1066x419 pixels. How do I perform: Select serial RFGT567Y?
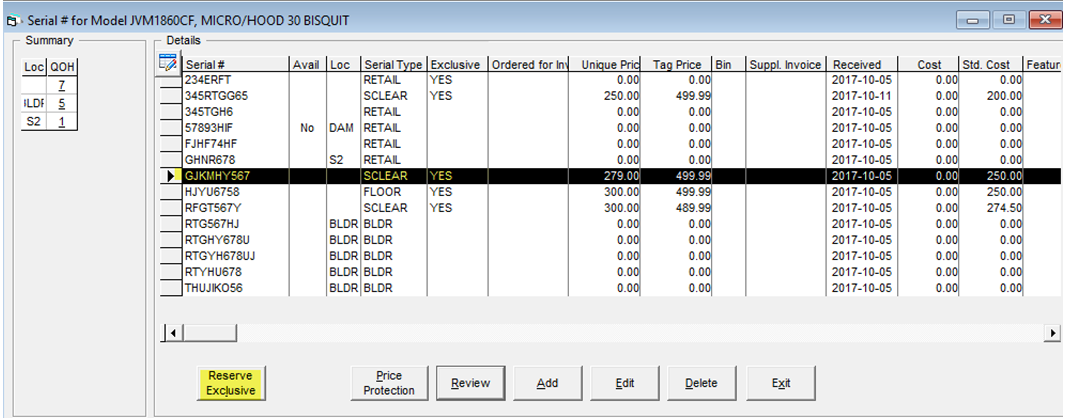236,207
